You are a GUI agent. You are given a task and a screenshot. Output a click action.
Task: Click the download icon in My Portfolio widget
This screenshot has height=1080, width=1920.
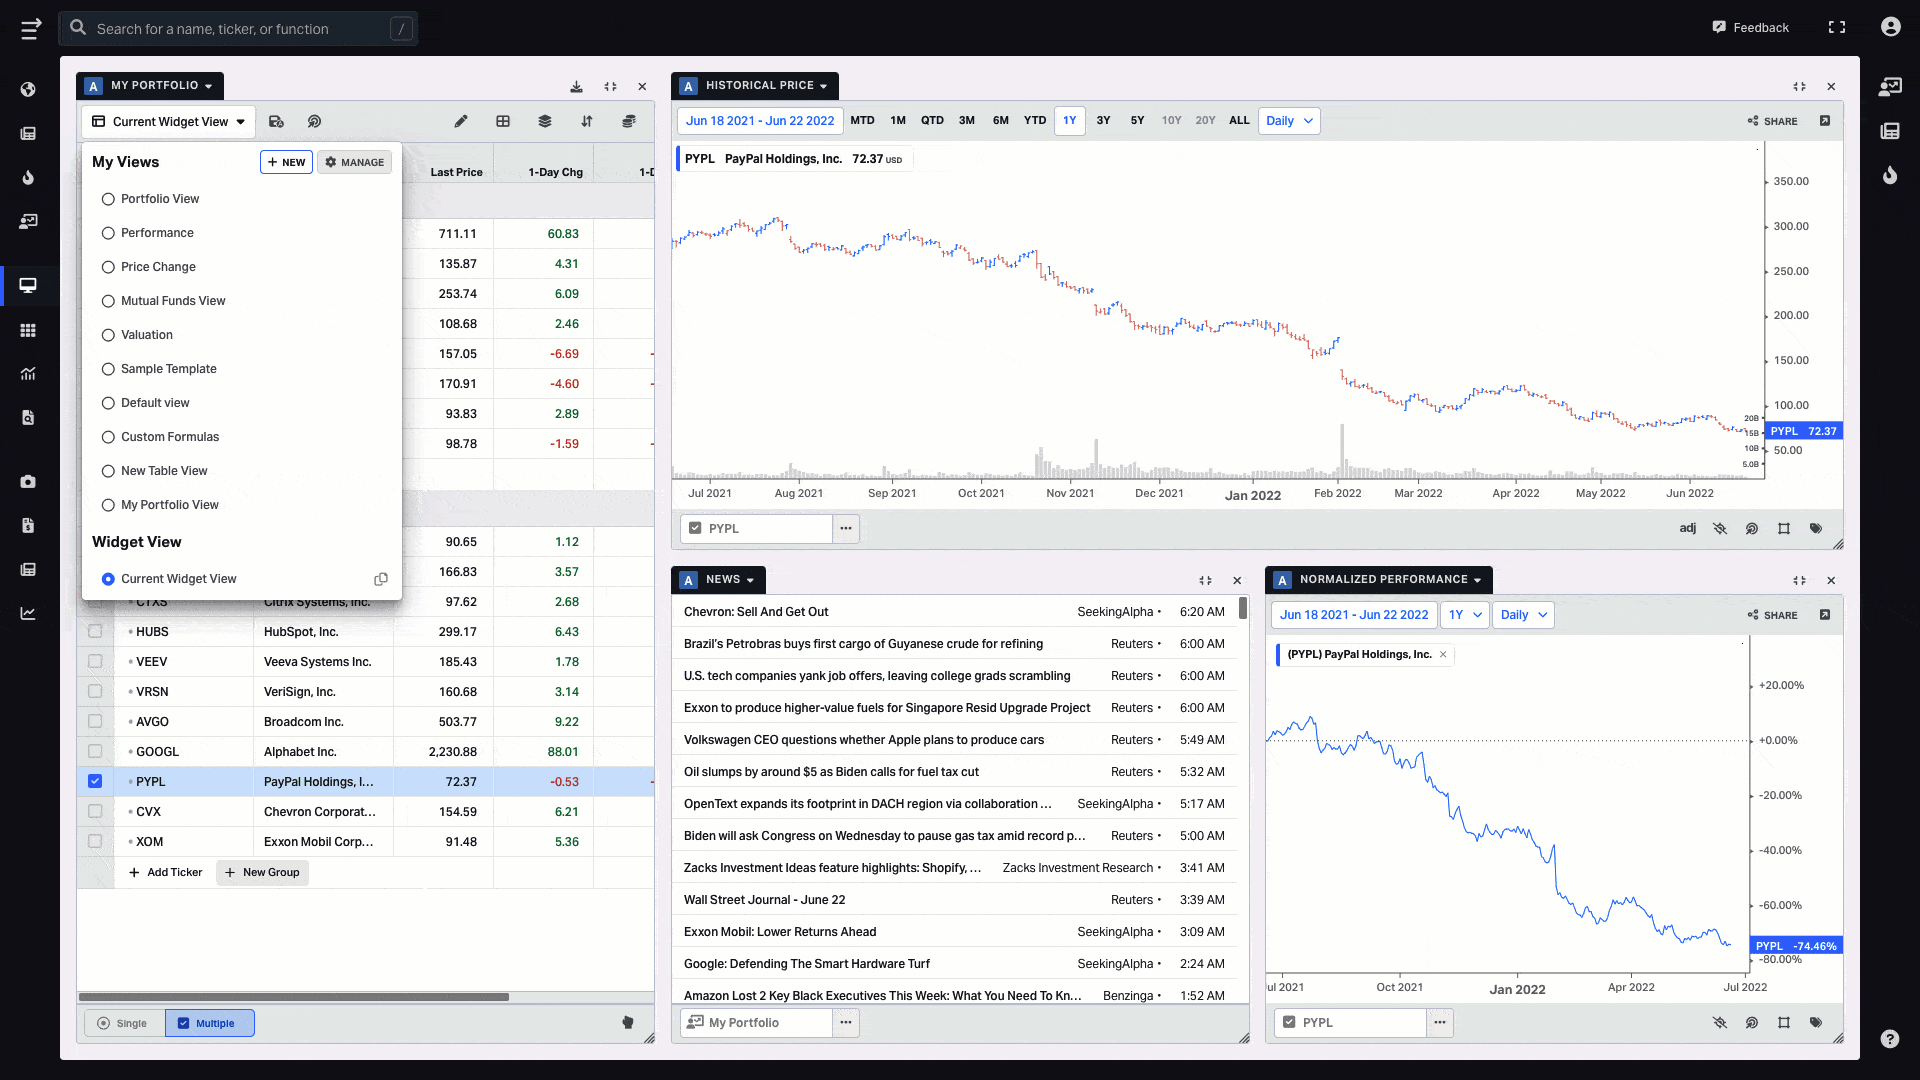coord(577,87)
